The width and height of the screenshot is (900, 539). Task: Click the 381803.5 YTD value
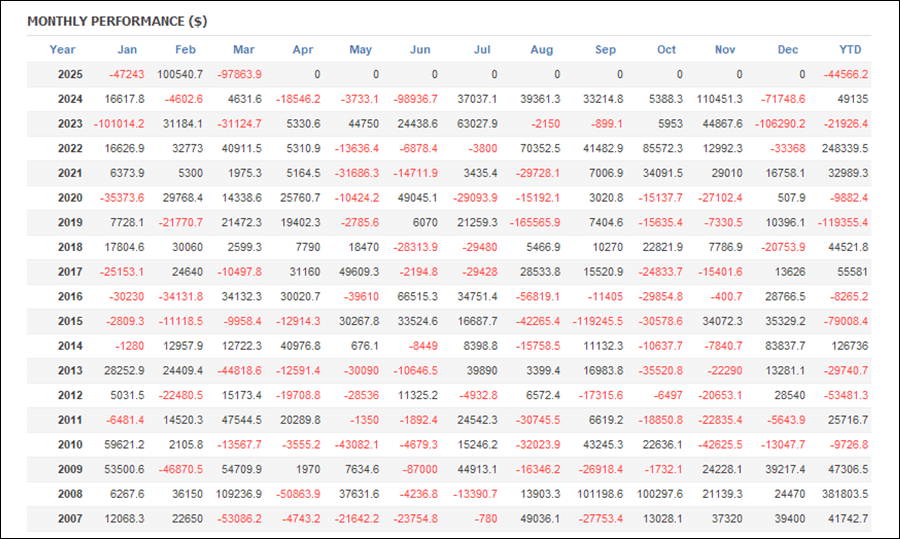tap(845, 494)
